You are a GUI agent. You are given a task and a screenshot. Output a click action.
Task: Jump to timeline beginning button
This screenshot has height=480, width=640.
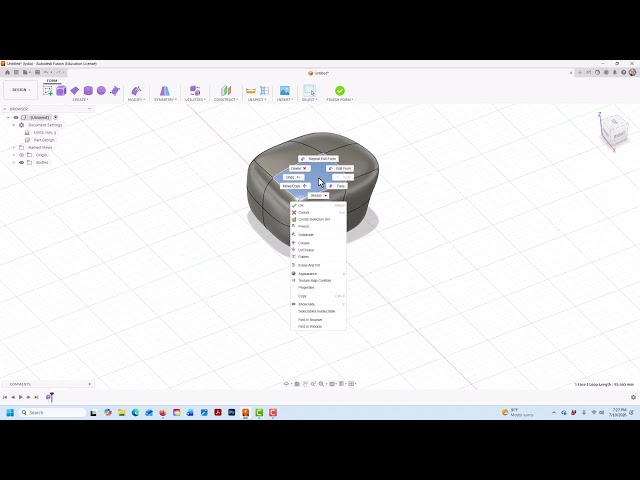(x=5, y=397)
